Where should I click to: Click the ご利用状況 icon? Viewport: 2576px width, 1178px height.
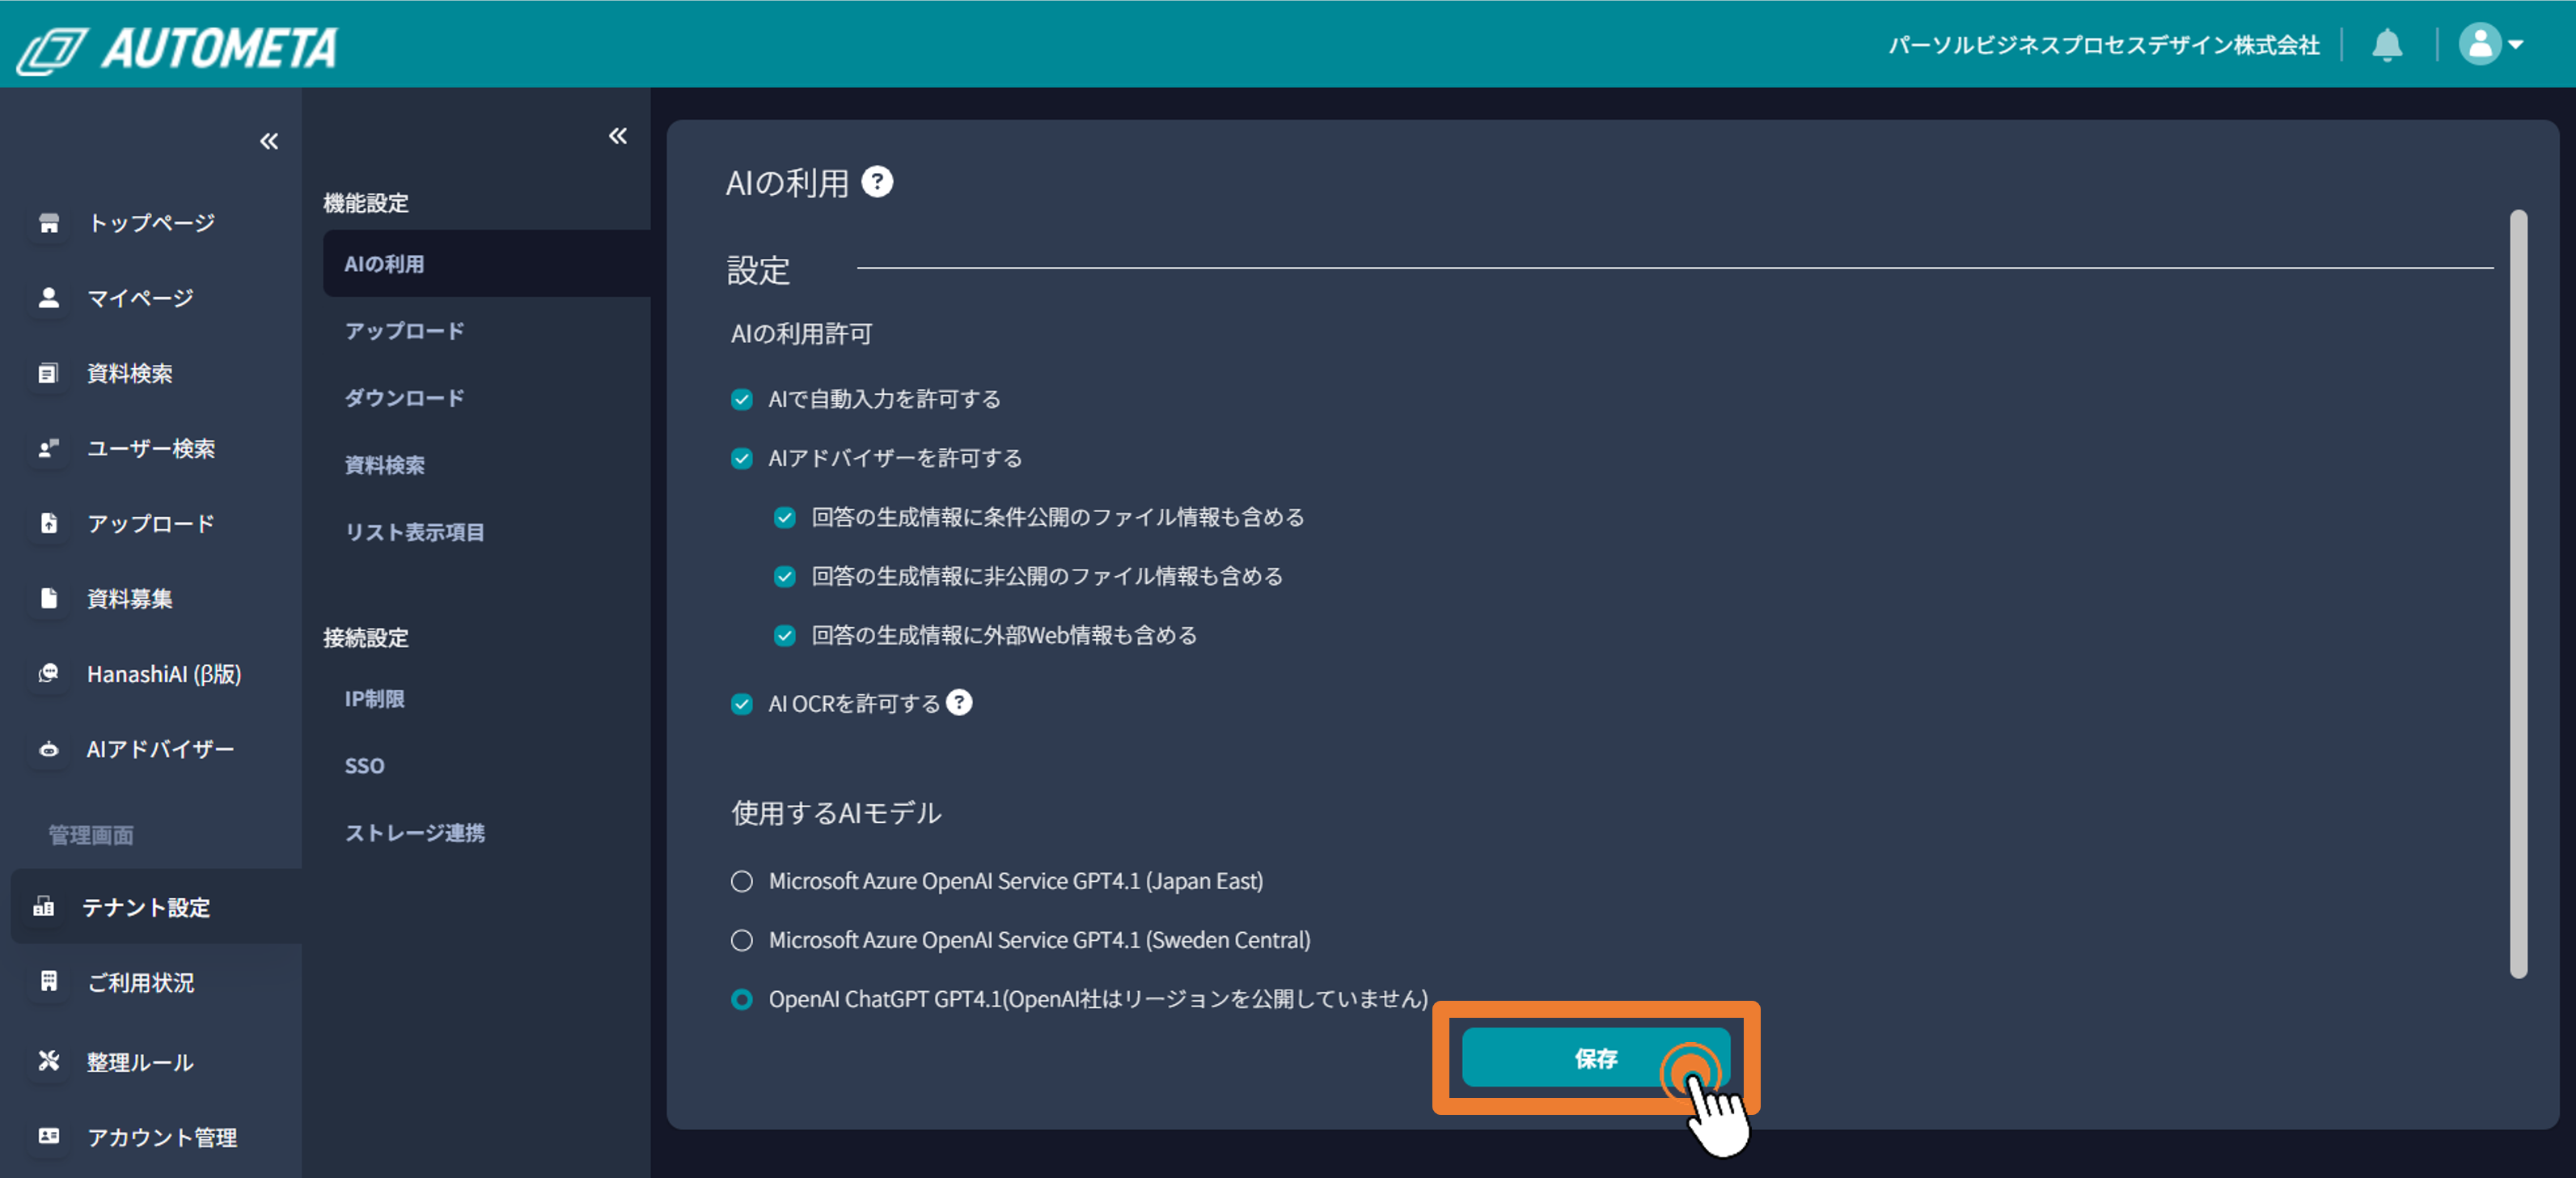(x=49, y=982)
